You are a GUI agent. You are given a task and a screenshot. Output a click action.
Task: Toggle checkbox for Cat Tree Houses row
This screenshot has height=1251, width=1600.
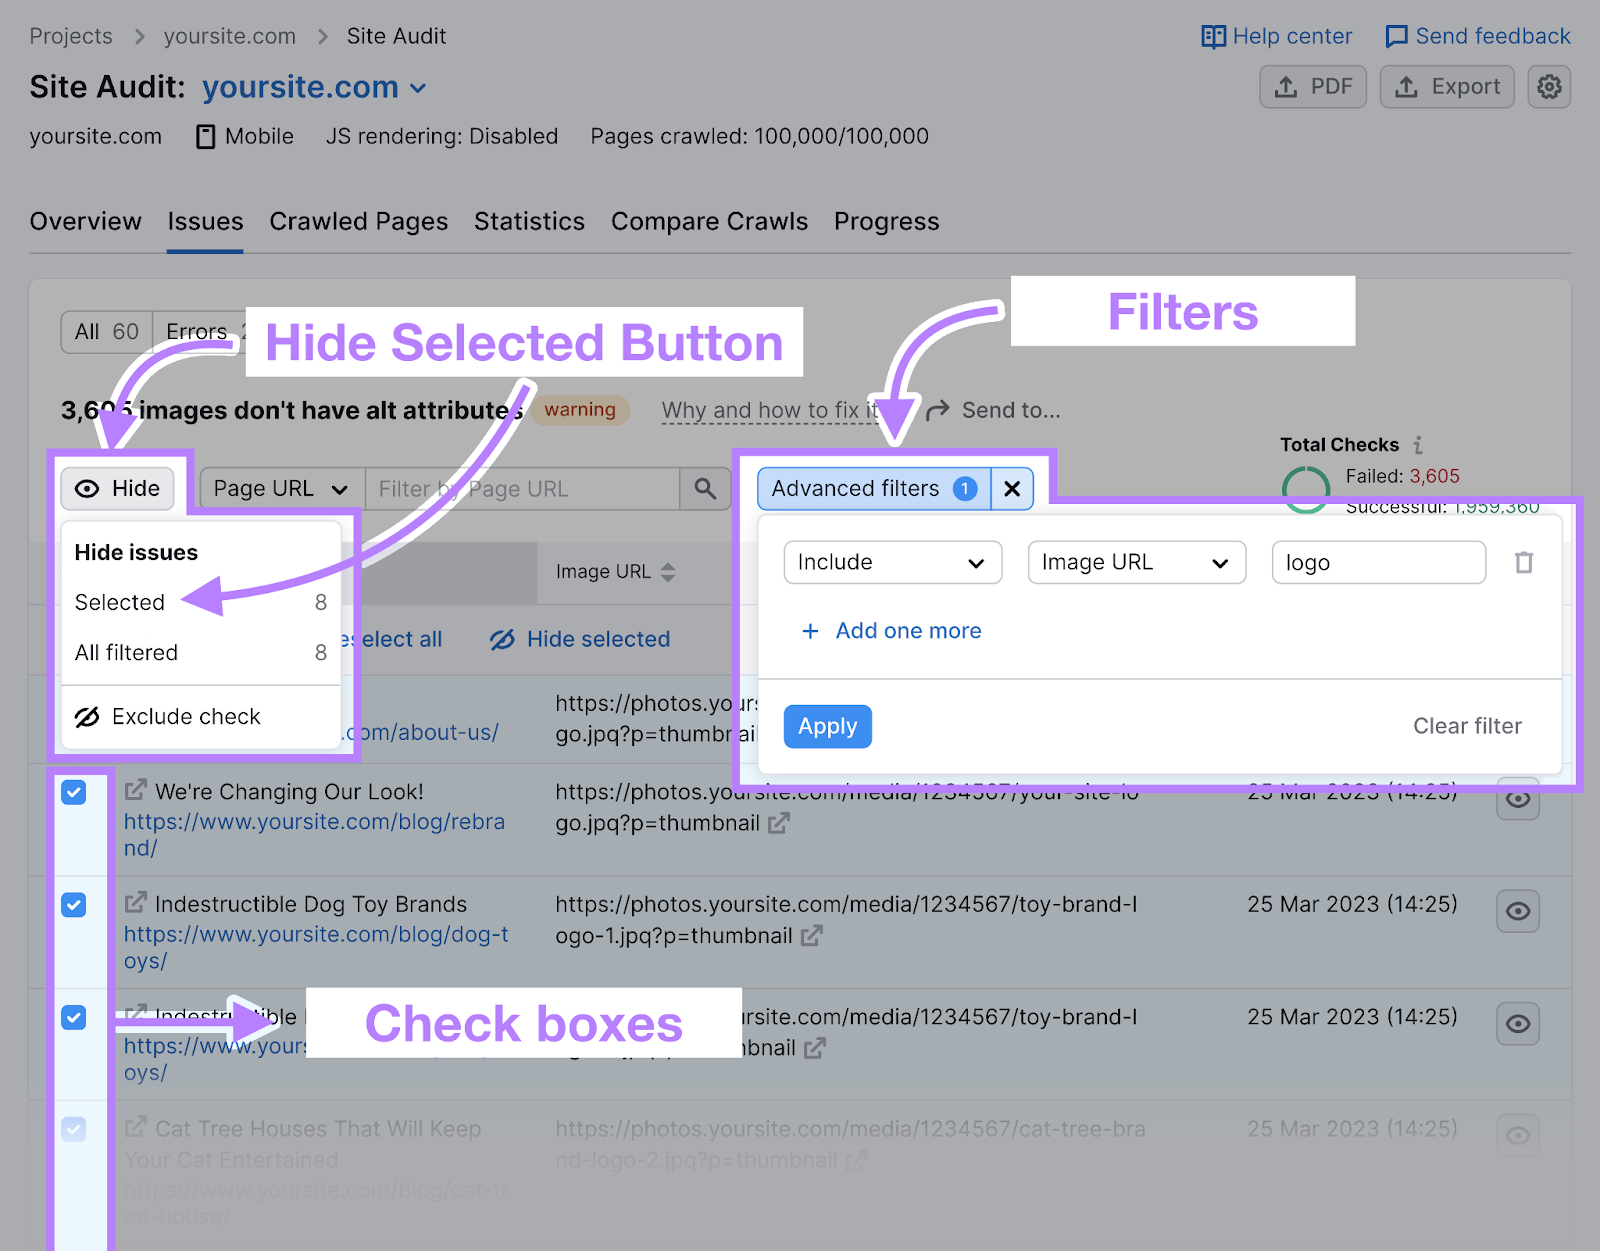[x=74, y=1129]
